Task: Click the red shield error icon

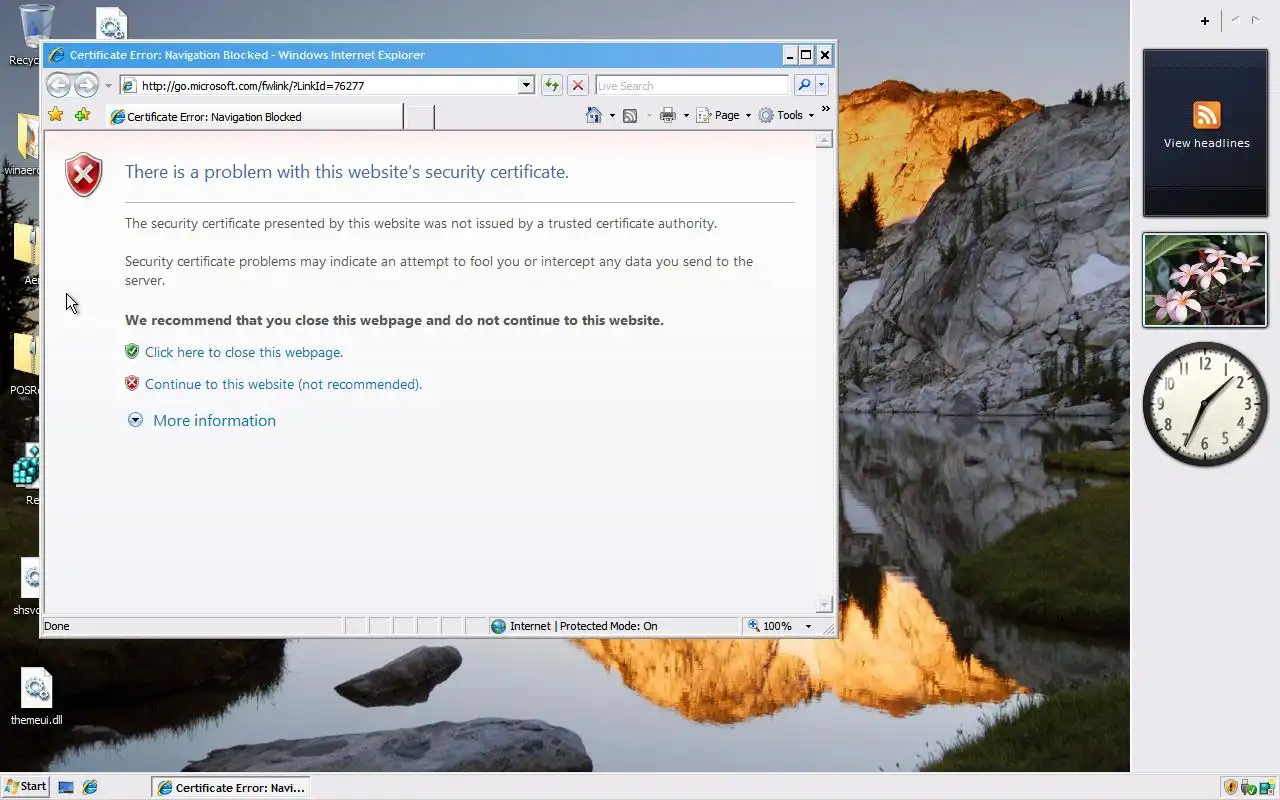Action: [84, 175]
